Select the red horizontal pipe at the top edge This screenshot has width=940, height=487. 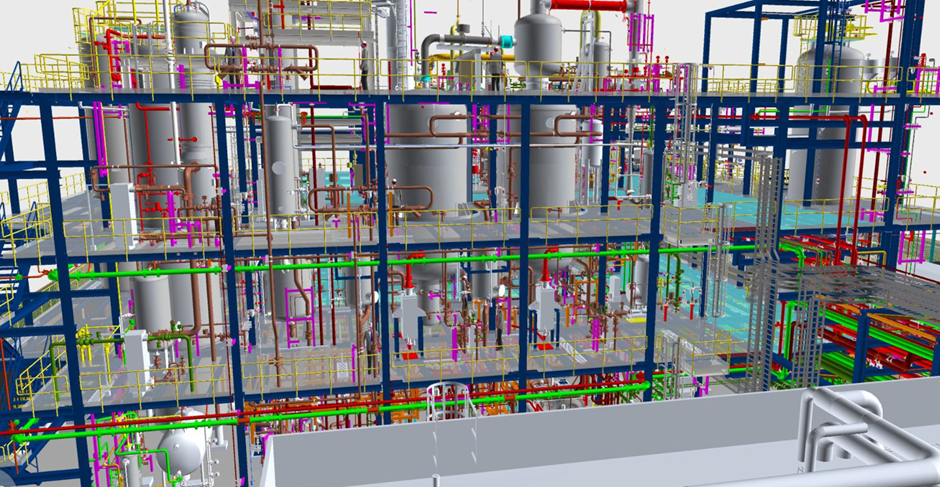point(588,5)
